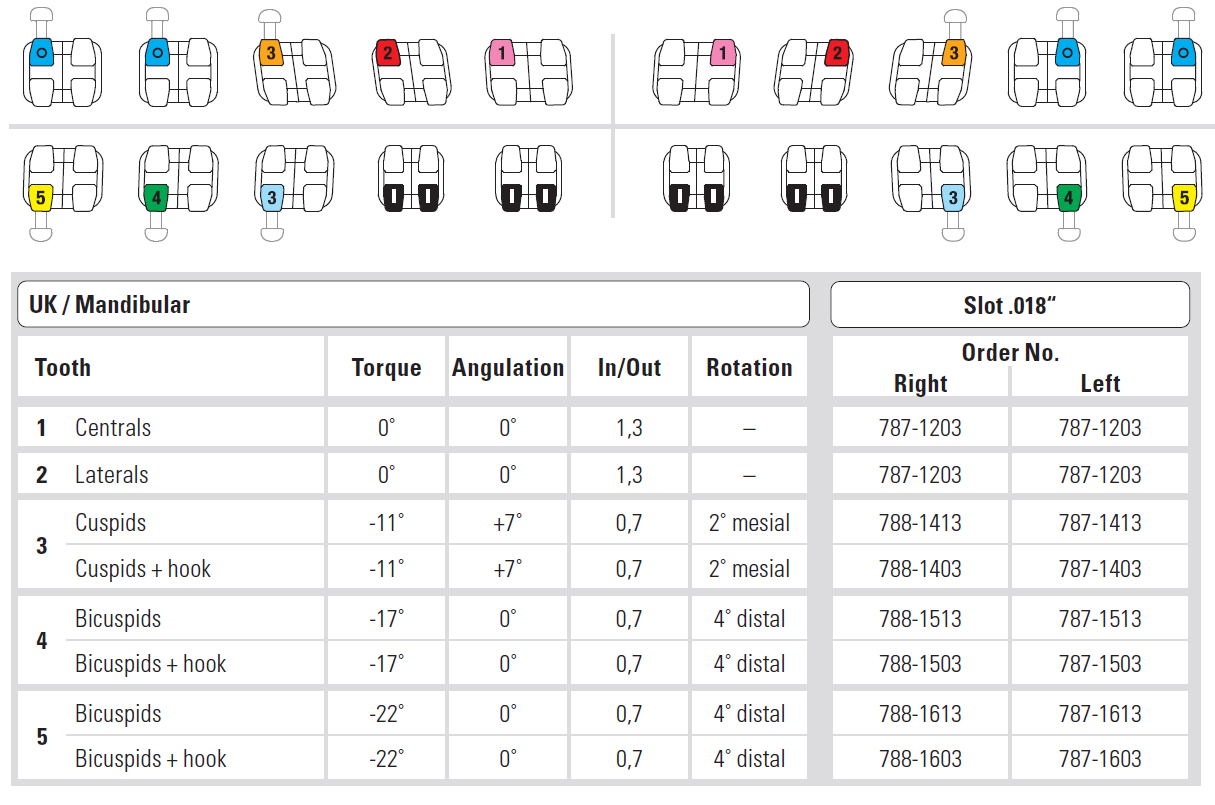Select the UK / Mandibular header bar
This screenshot has width=1215, height=805.
click(412, 304)
